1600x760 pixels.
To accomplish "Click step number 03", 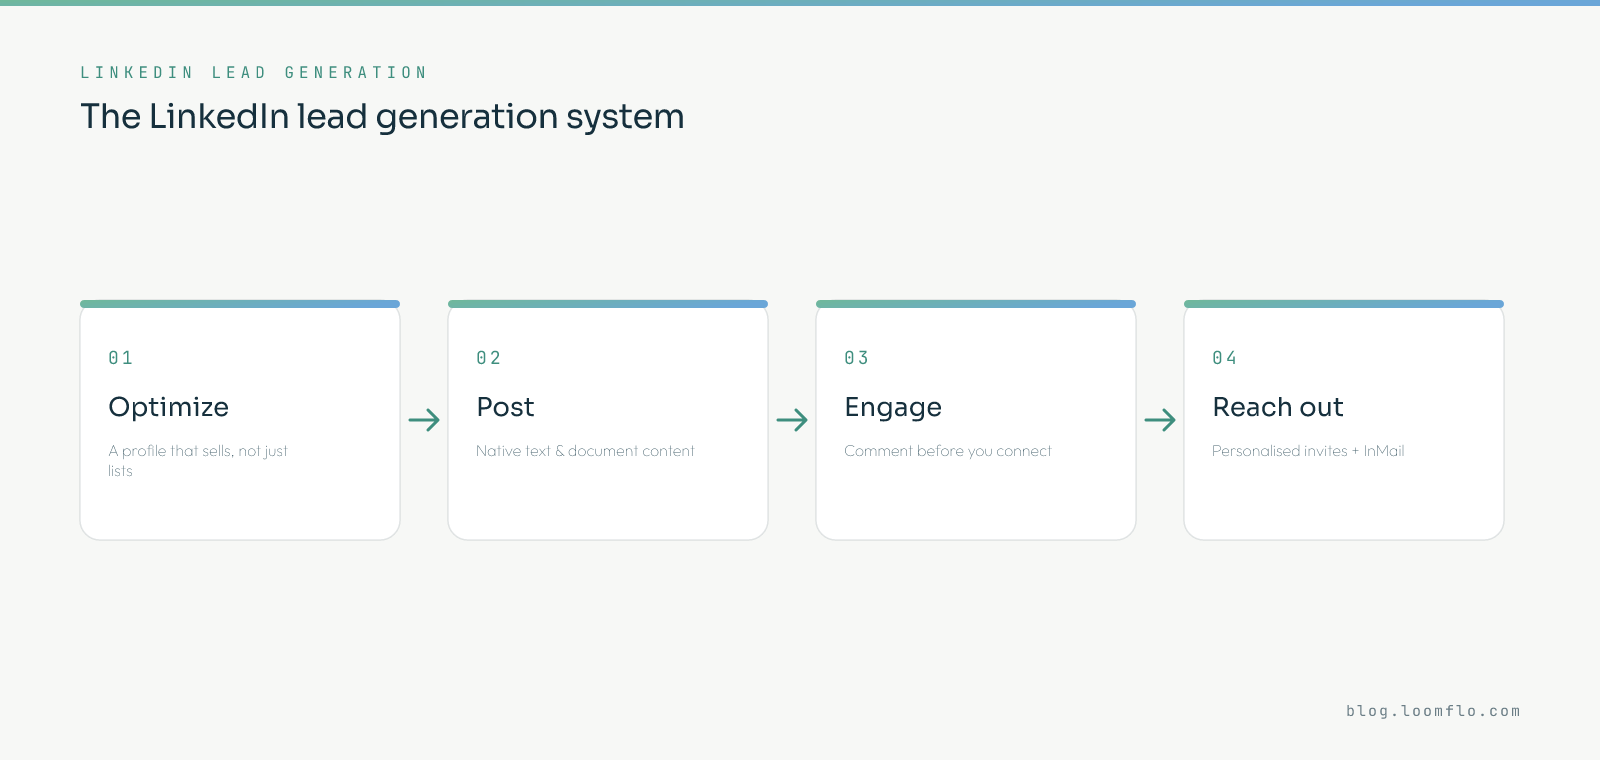I will pyautogui.click(x=857, y=358).
